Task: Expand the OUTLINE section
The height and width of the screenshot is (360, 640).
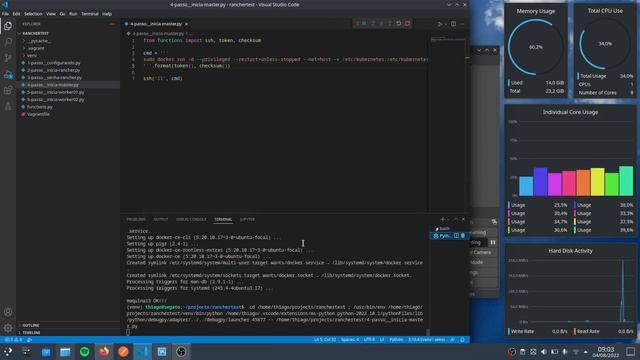Action: pos(31,326)
